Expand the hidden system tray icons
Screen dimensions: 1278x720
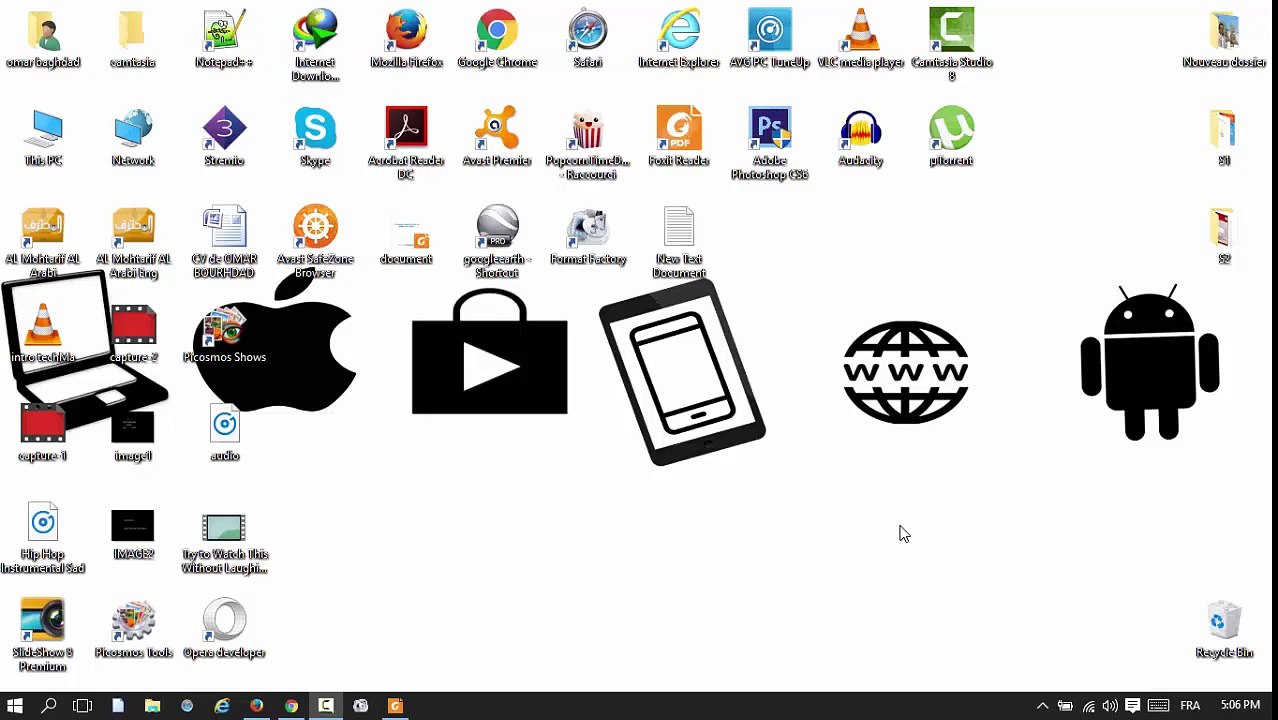coord(1042,706)
